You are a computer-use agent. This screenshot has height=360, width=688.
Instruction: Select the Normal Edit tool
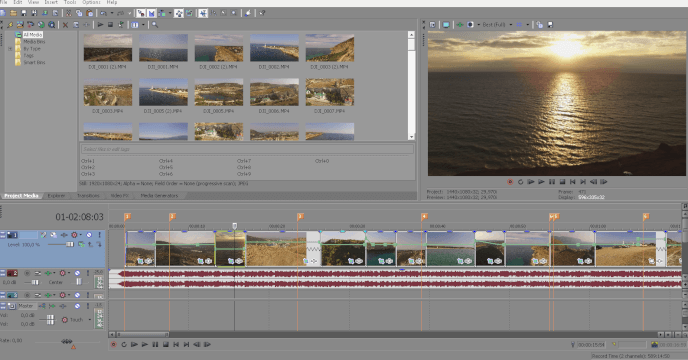(203, 13)
